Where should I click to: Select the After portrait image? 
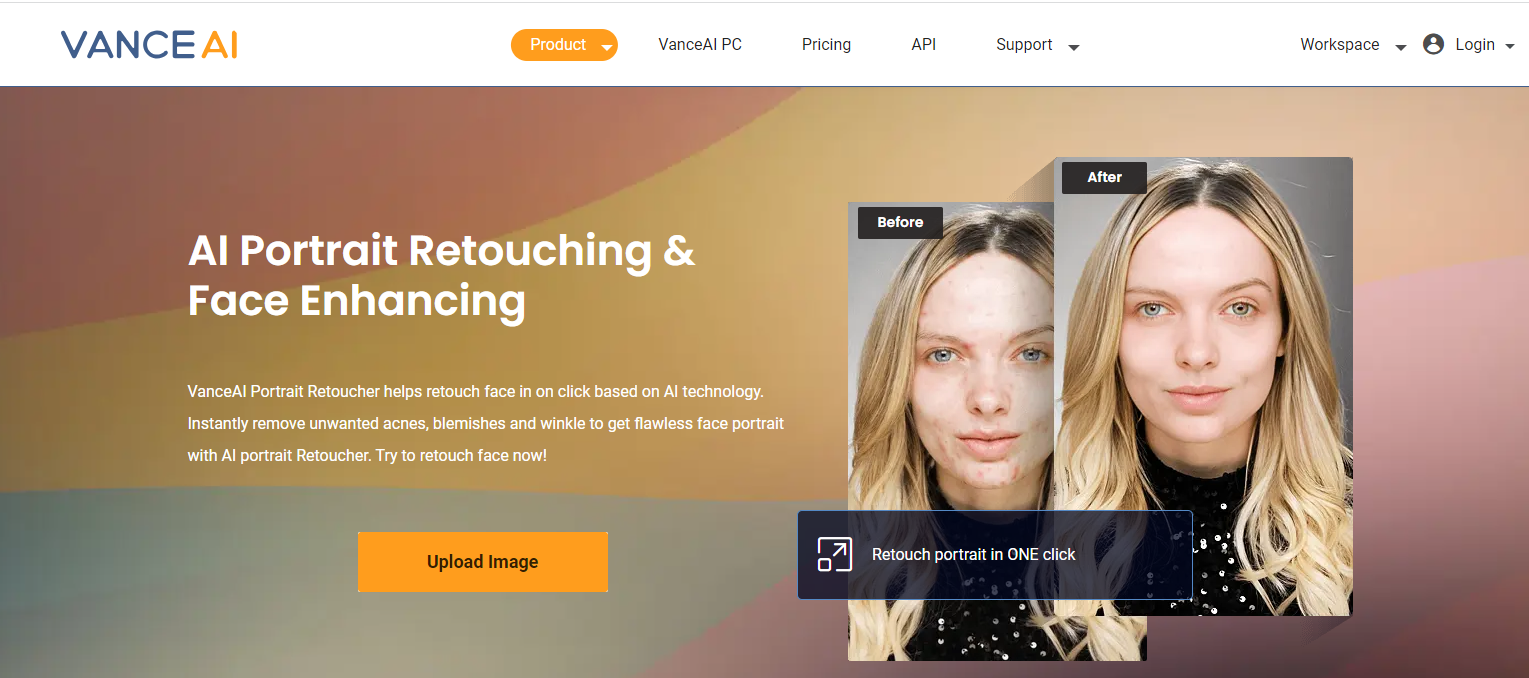tap(1203, 386)
